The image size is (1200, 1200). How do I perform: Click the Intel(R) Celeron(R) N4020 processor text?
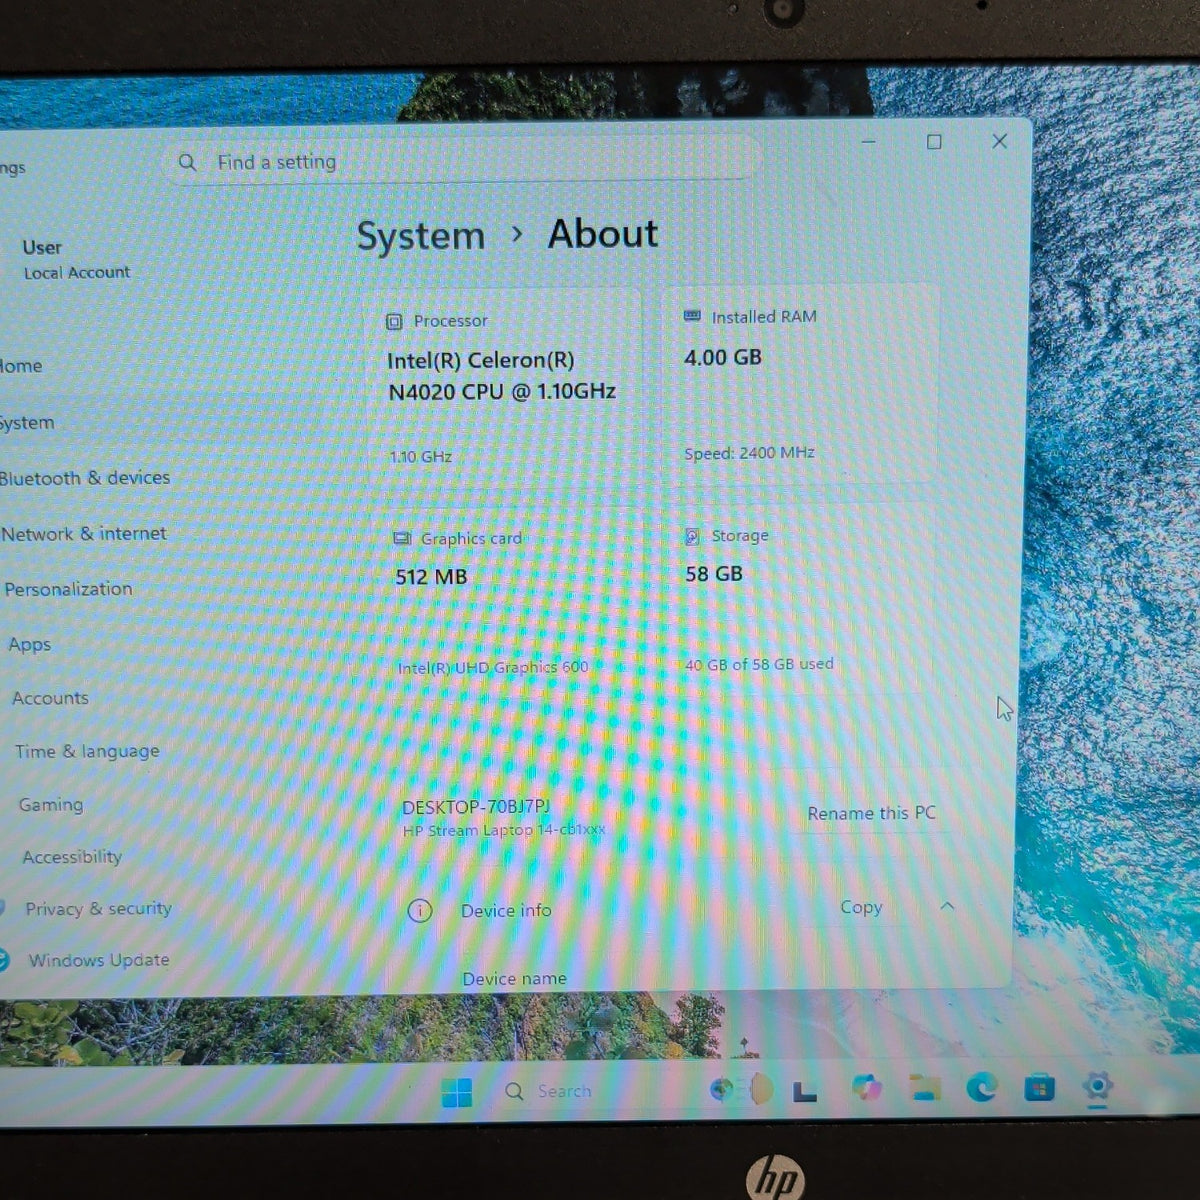[x=501, y=376]
